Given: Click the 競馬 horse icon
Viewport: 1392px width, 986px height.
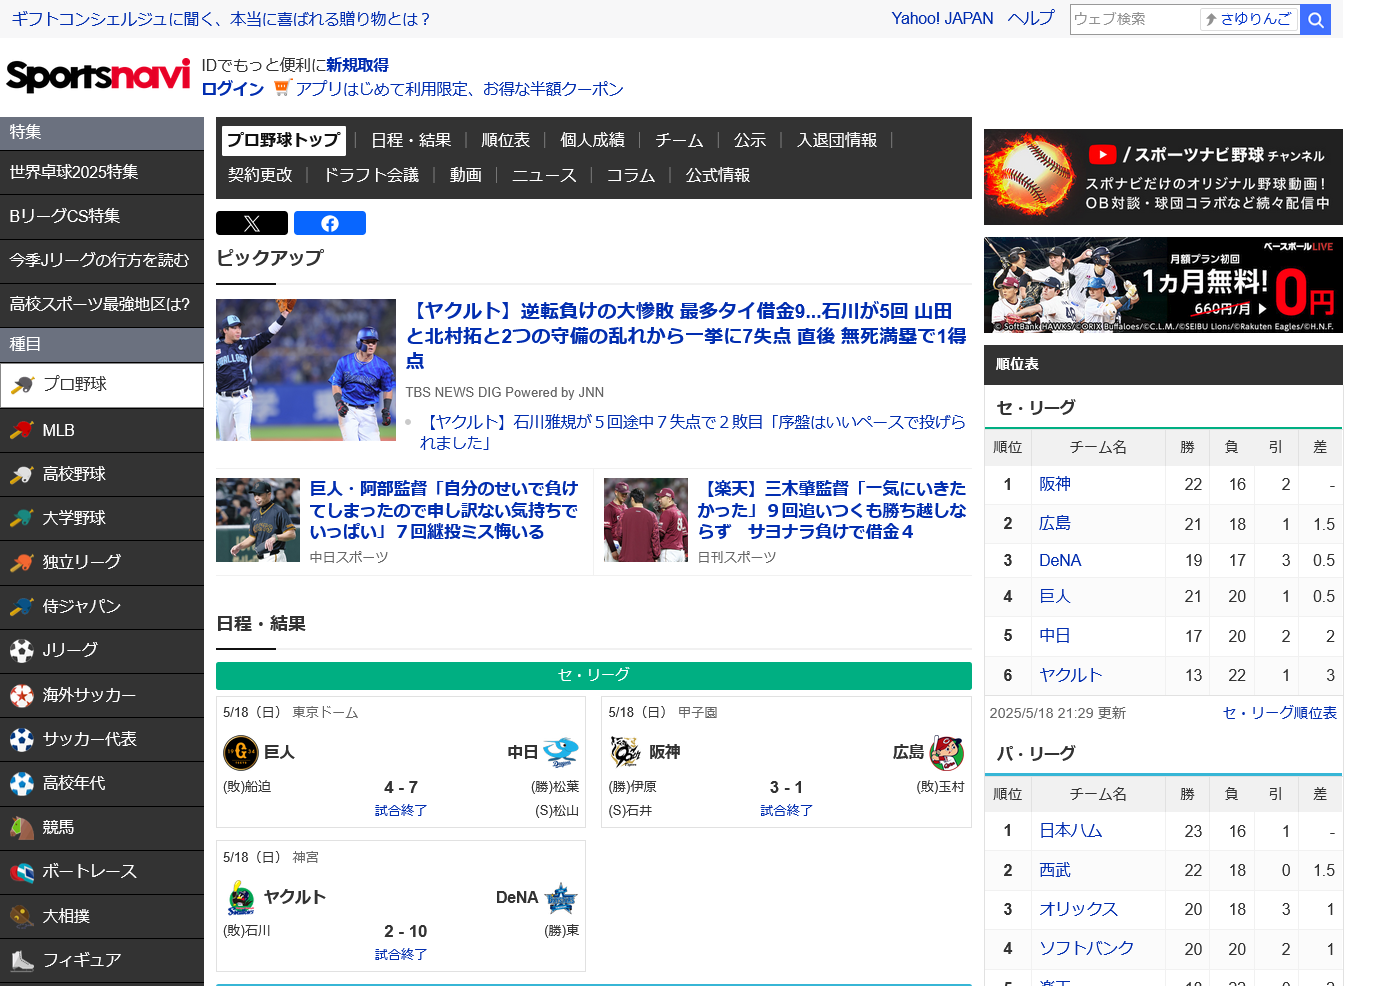Looking at the screenshot, I should coord(22,827).
